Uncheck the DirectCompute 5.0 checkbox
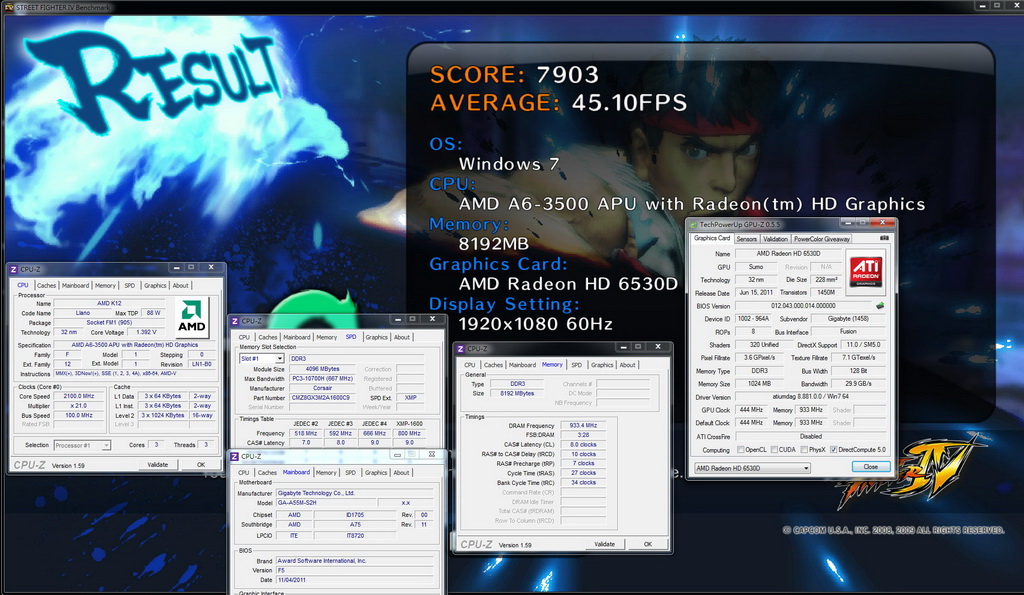Screen dimensions: 1024x595 pos(833,450)
